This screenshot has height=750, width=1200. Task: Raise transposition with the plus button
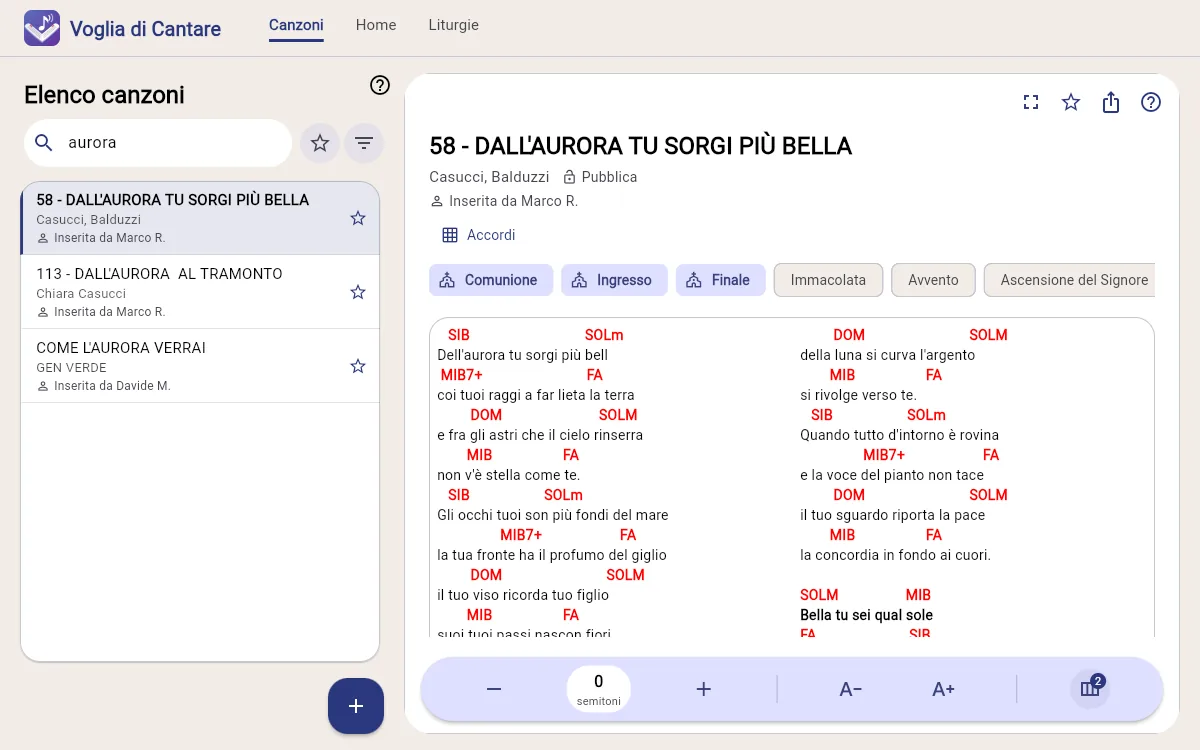coord(703,689)
